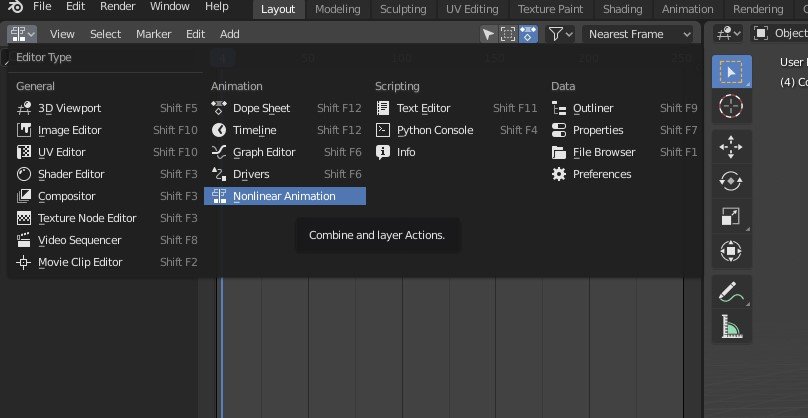The image size is (808, 418).
Task: Choose Nonlinear Animation from editor list
Action: [x=284, y=196]
